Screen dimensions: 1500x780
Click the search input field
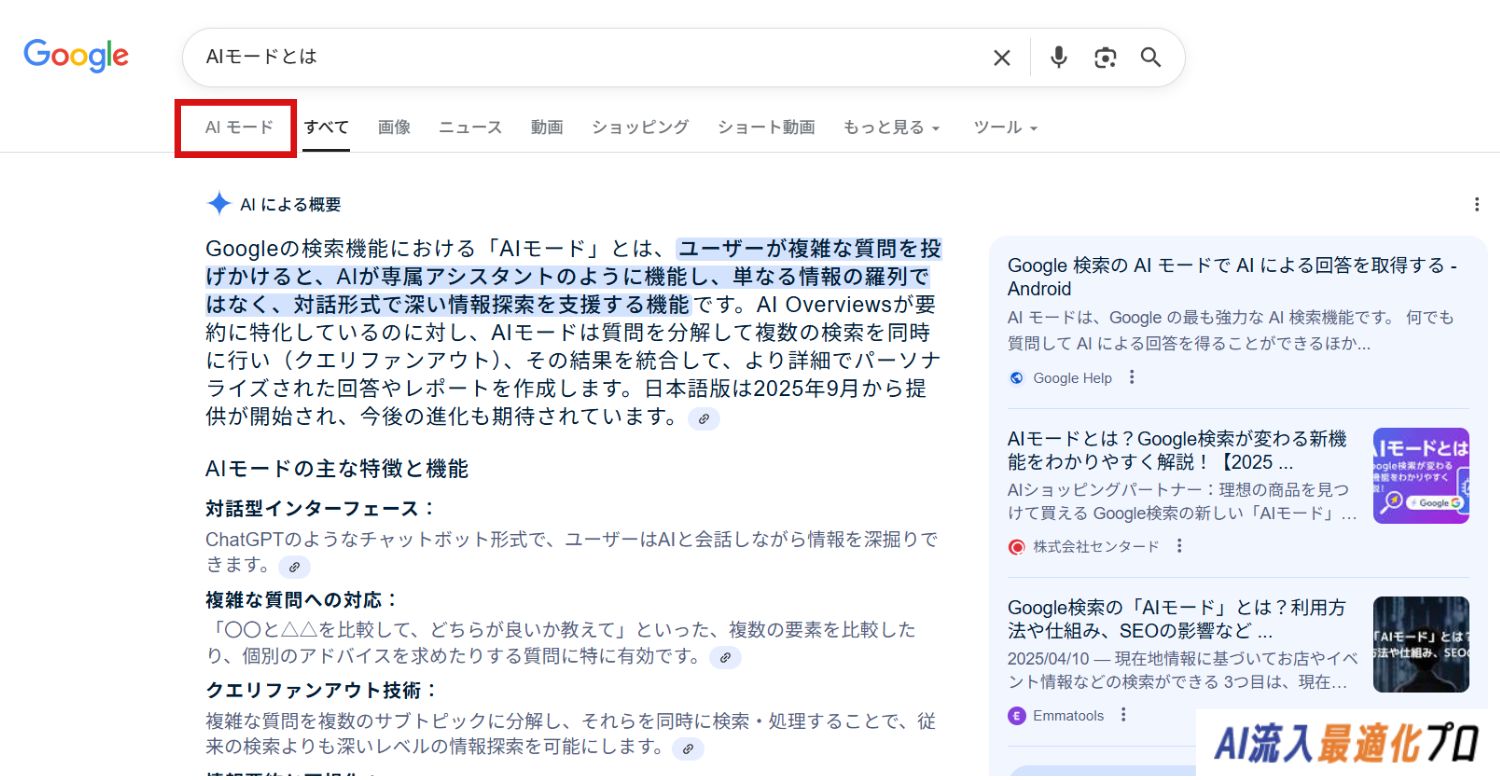pos(580,58)
